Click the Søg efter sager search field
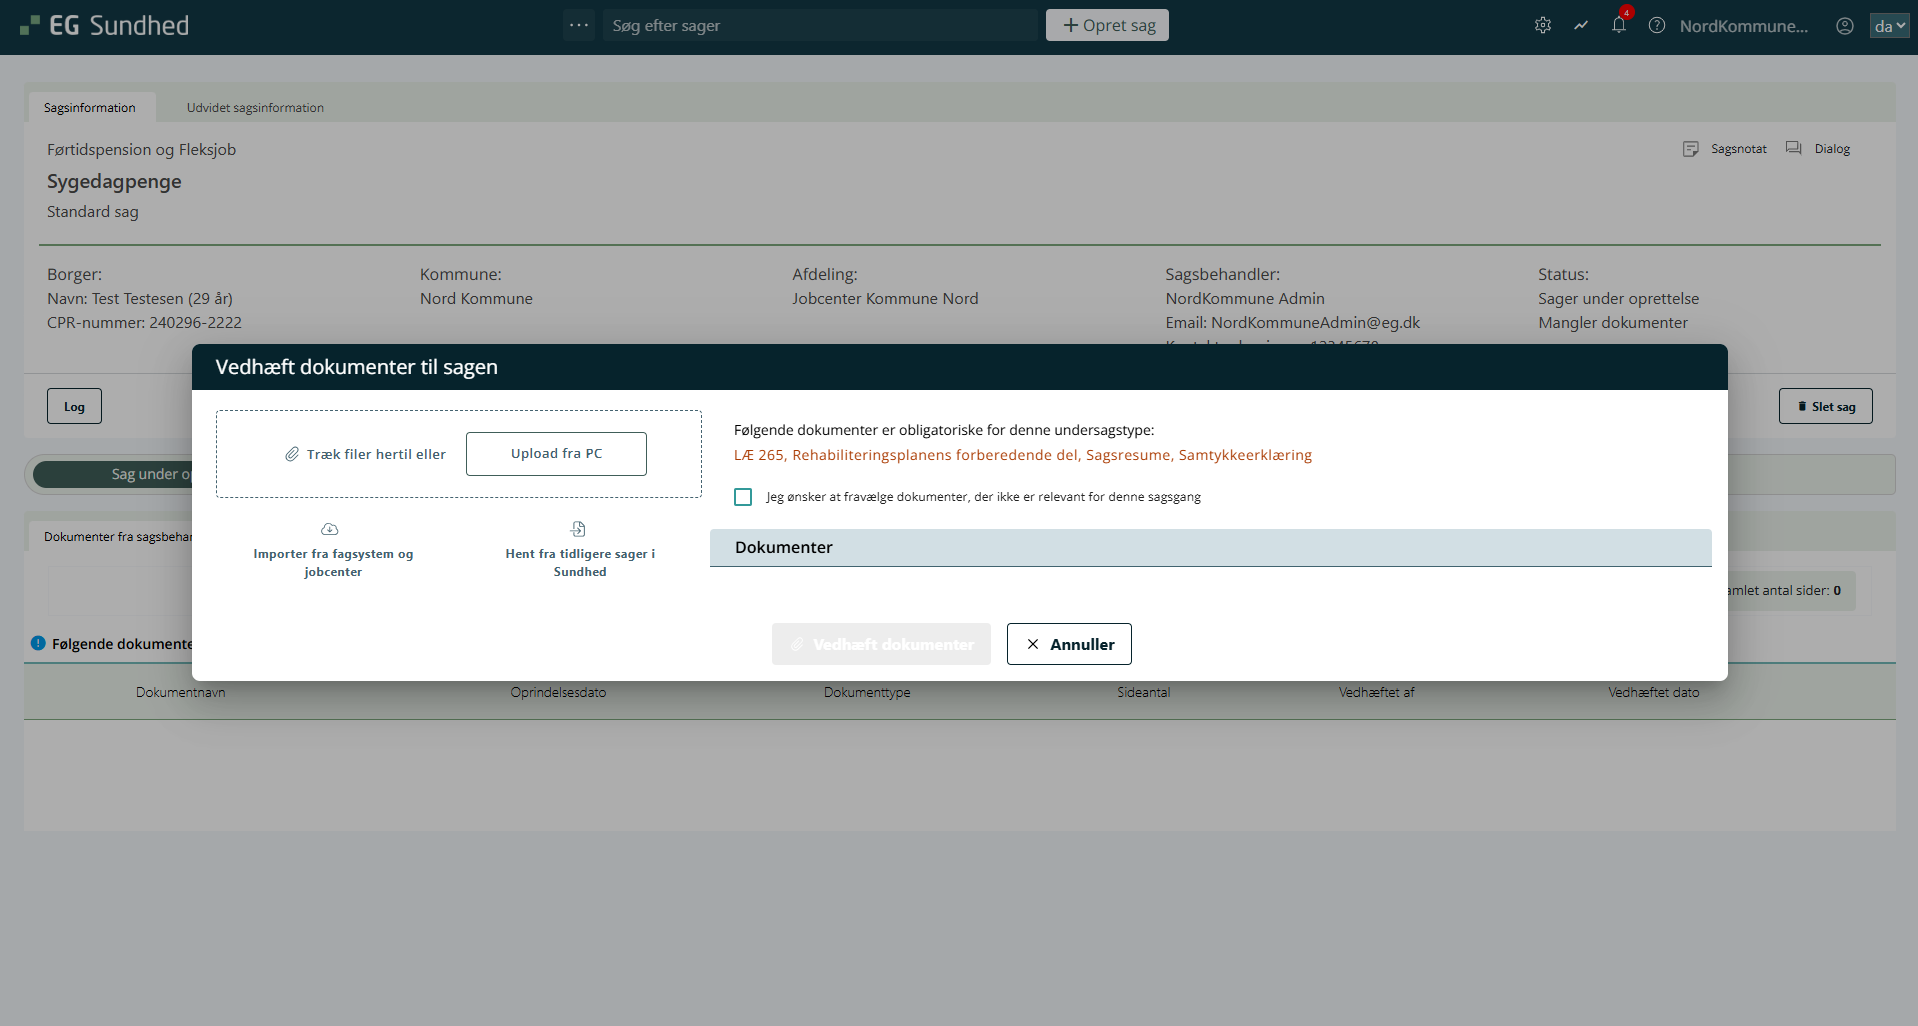 pos(820,26)
